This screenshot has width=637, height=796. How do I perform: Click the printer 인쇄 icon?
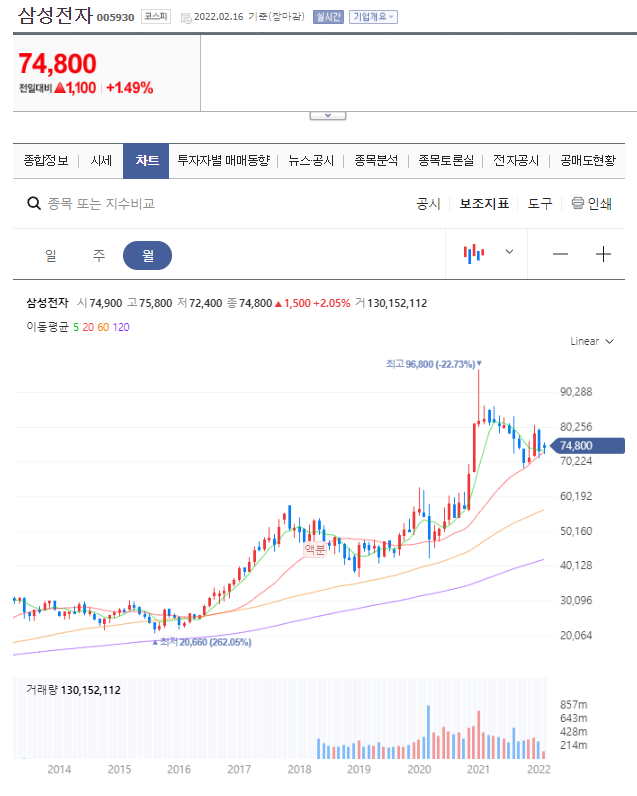pyautogui.click(x=578, y=203)
